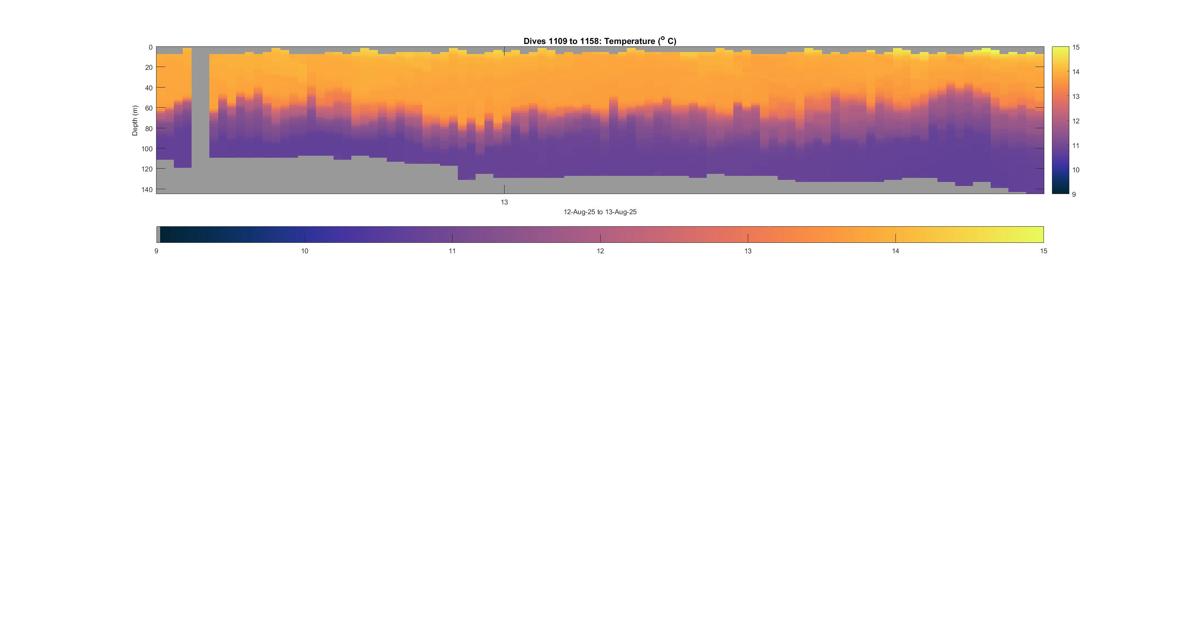The width and height of the screenshot is (1200, 622).
Task: Click the horizontal colorbar below the plot
Action: coord(600,234)
